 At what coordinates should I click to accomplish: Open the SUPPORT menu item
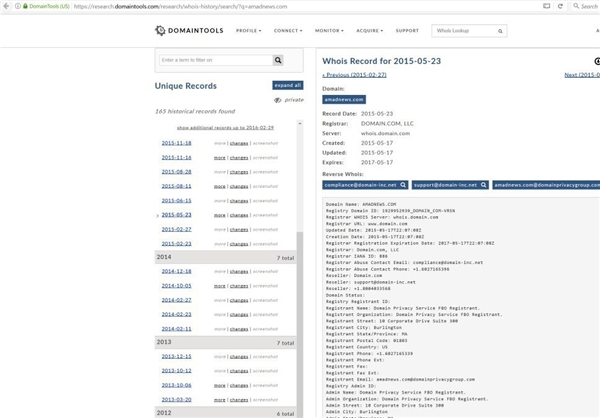[x=407, y=31]
